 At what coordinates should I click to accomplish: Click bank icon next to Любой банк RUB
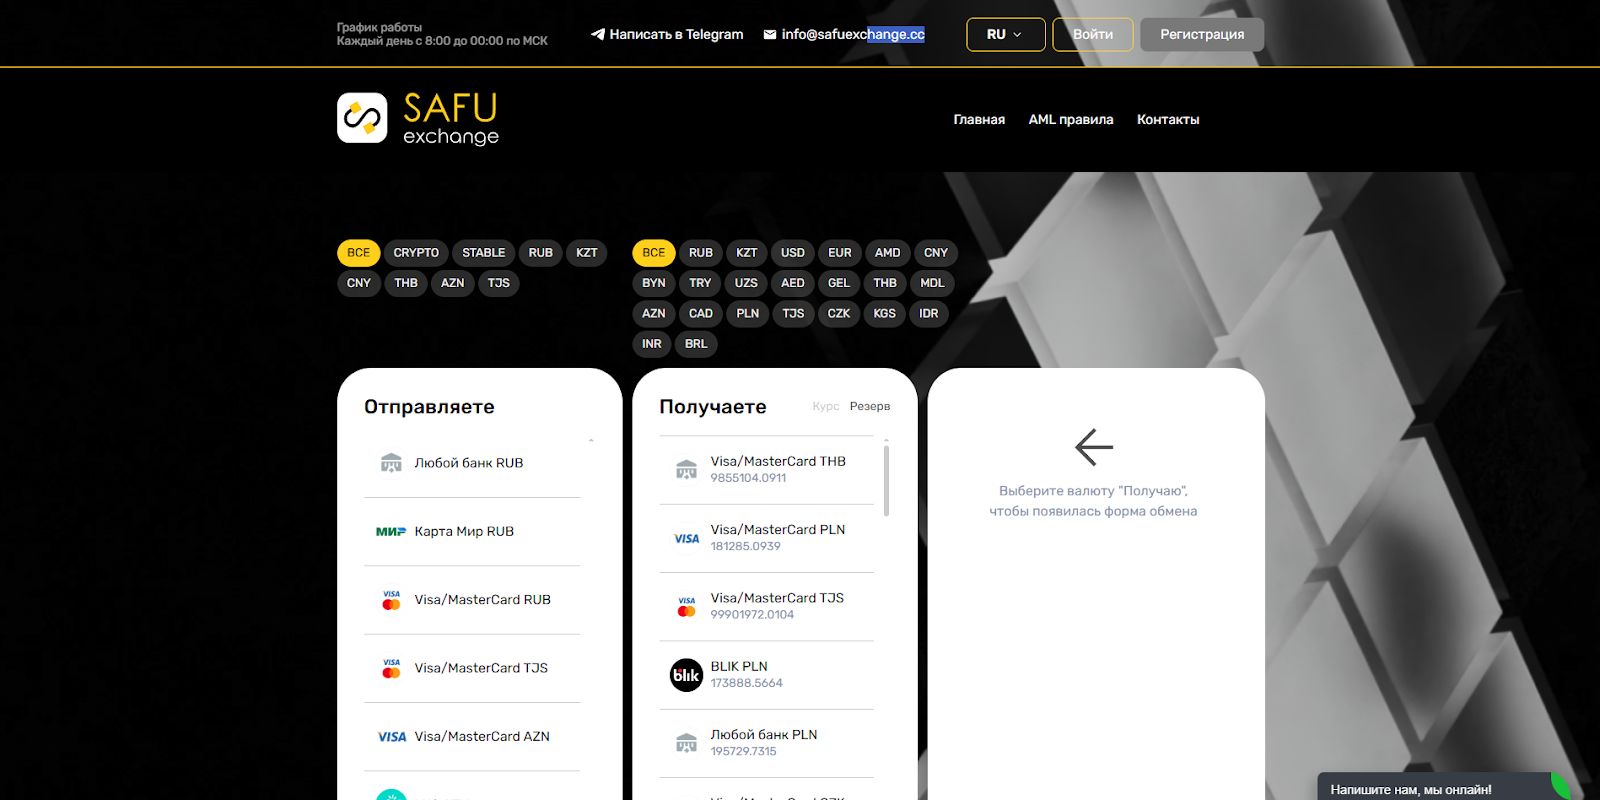point(391,463)
